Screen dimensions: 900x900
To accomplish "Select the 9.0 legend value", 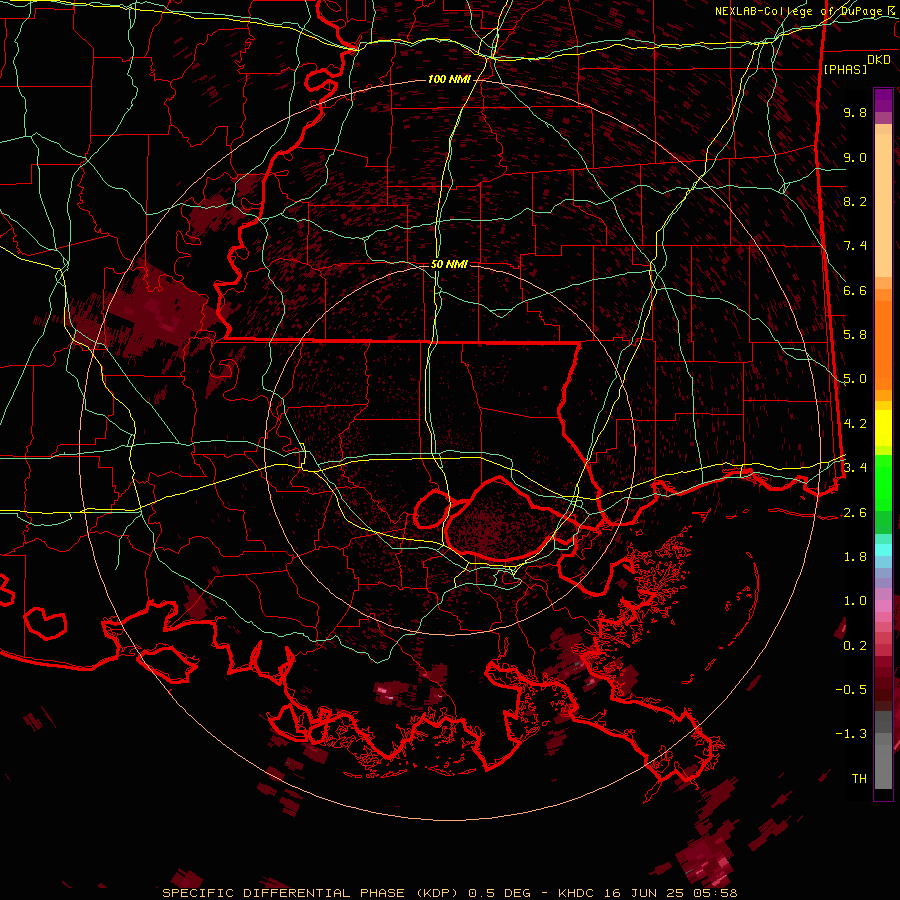I will 855,157.
